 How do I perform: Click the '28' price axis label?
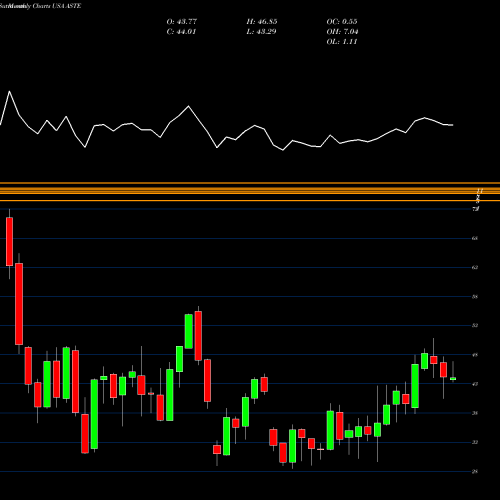(475, 471)
